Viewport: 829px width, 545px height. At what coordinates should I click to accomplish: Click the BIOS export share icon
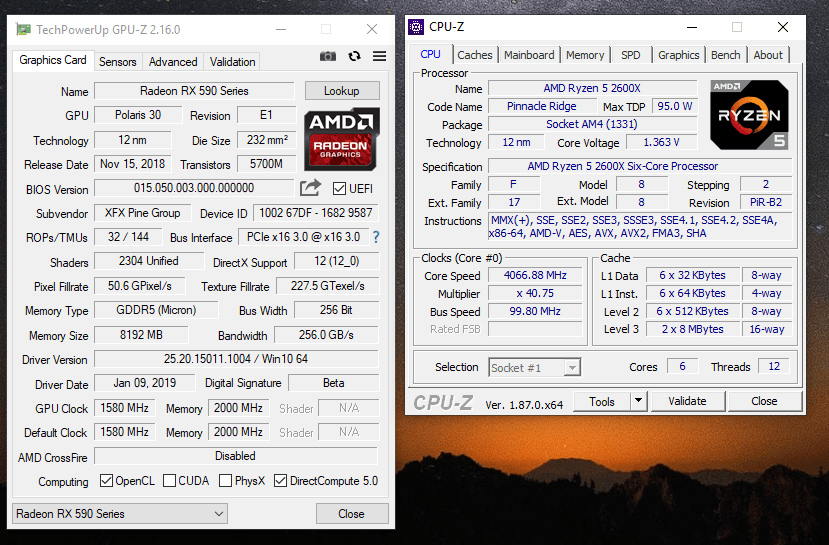click(x=310, y=188)
